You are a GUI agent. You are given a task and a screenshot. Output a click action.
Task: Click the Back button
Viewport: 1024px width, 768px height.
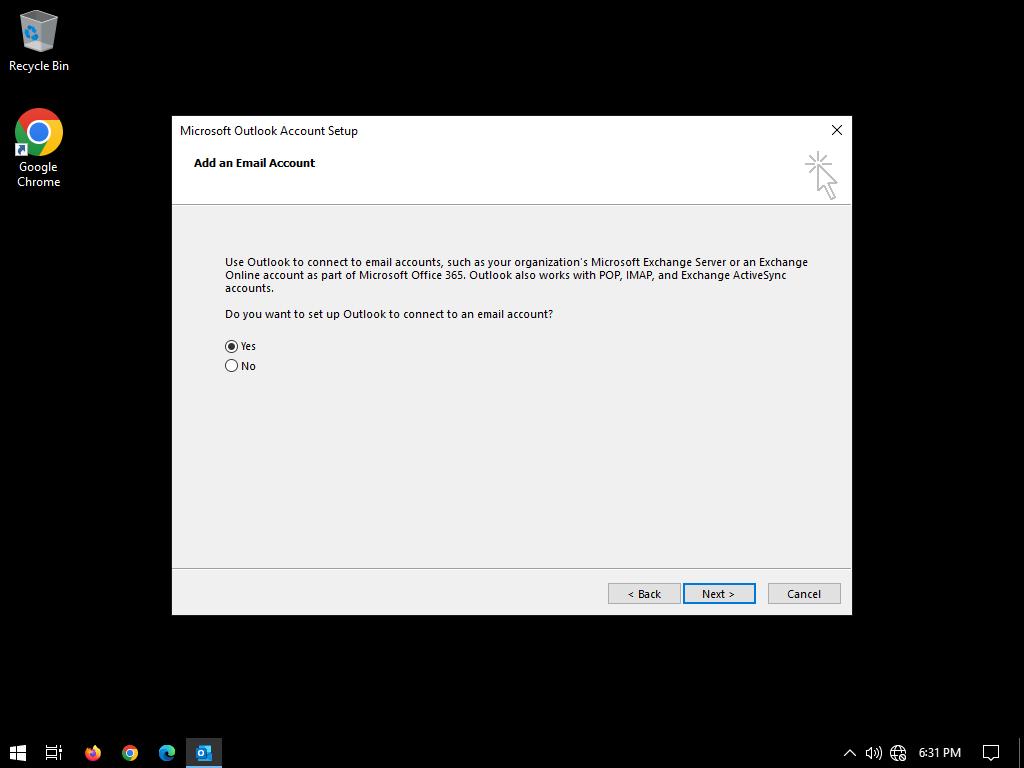coord(644,594)
